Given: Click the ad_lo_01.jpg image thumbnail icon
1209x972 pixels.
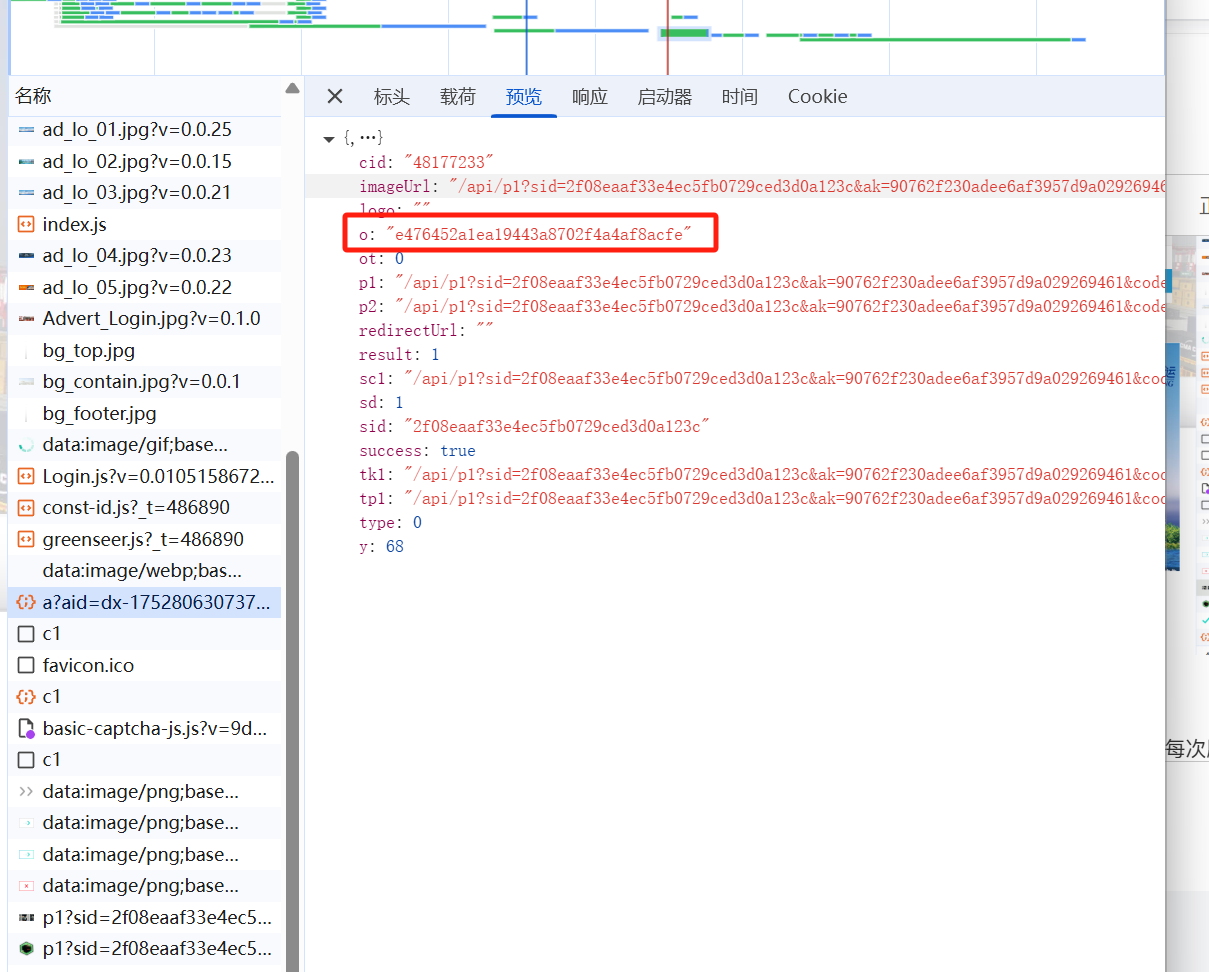Looking at the screenshot, I should click(x=26, y=130).
